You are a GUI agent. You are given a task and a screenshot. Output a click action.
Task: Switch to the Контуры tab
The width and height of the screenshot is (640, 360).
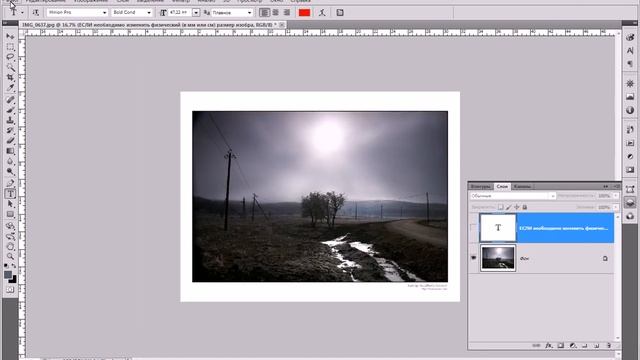(x=480, y=186)
